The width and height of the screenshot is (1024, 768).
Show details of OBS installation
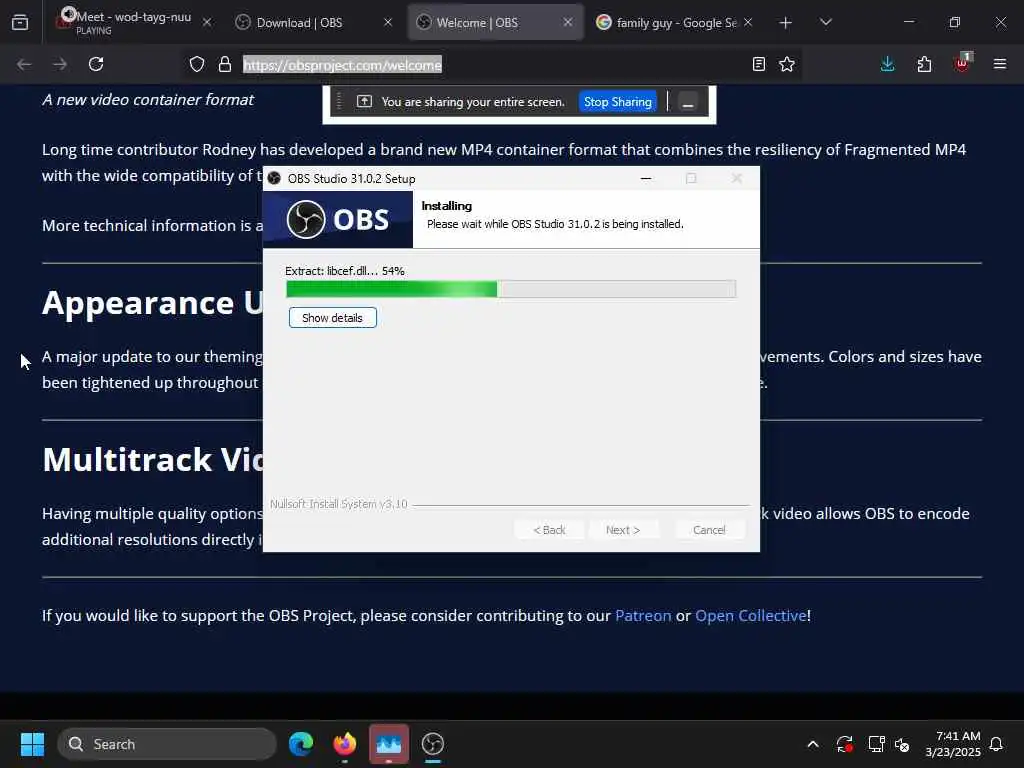pyautogui.click(x=332, y=318)
